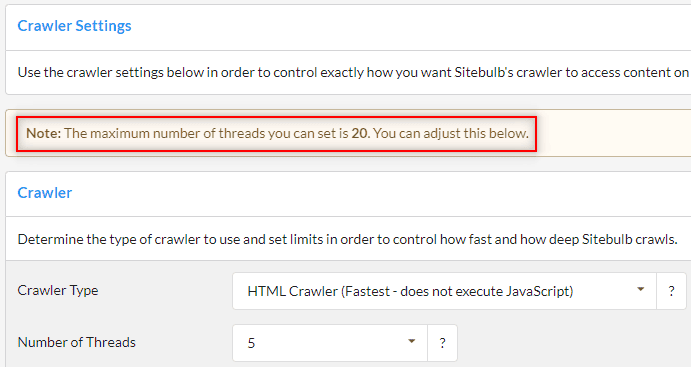Image resolution: width=691 pixels, height=367 pixels.
Task: Click the Crawler Settings heading
Action: click(x=74, y=26)
